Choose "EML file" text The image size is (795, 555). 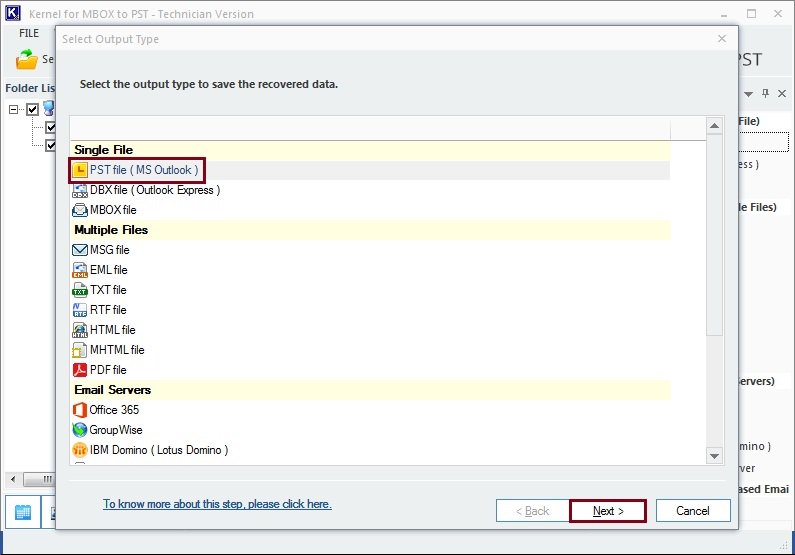coord(109,270)
